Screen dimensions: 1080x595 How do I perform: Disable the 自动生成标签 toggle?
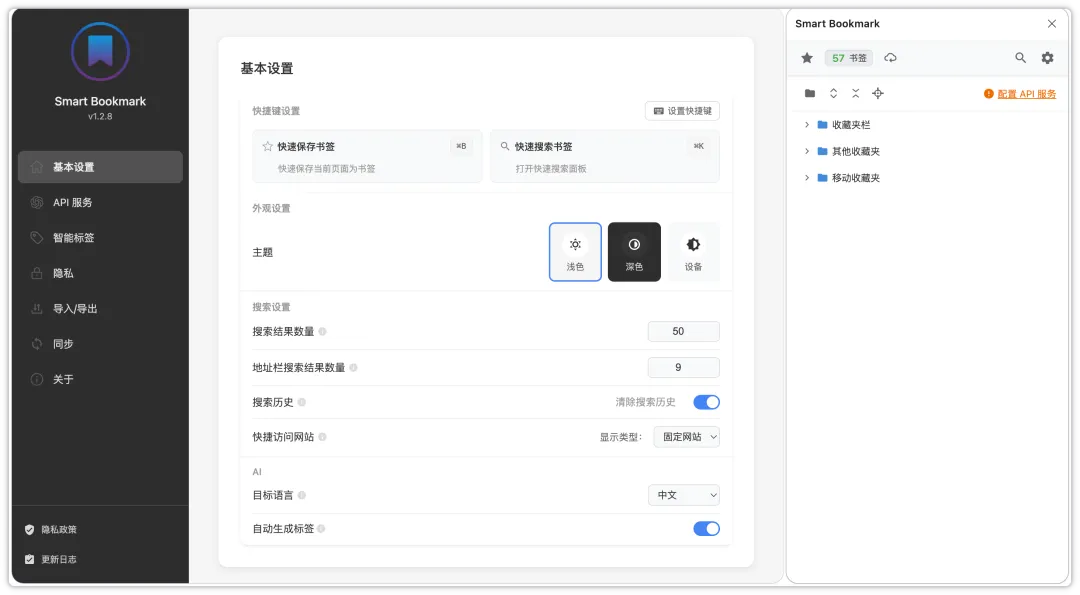(x=706, y=529)
